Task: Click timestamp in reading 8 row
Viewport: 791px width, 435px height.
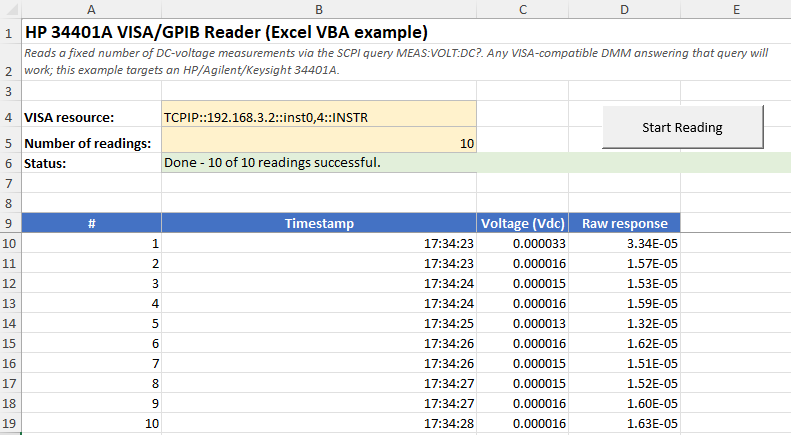Action: pos(319,383)
